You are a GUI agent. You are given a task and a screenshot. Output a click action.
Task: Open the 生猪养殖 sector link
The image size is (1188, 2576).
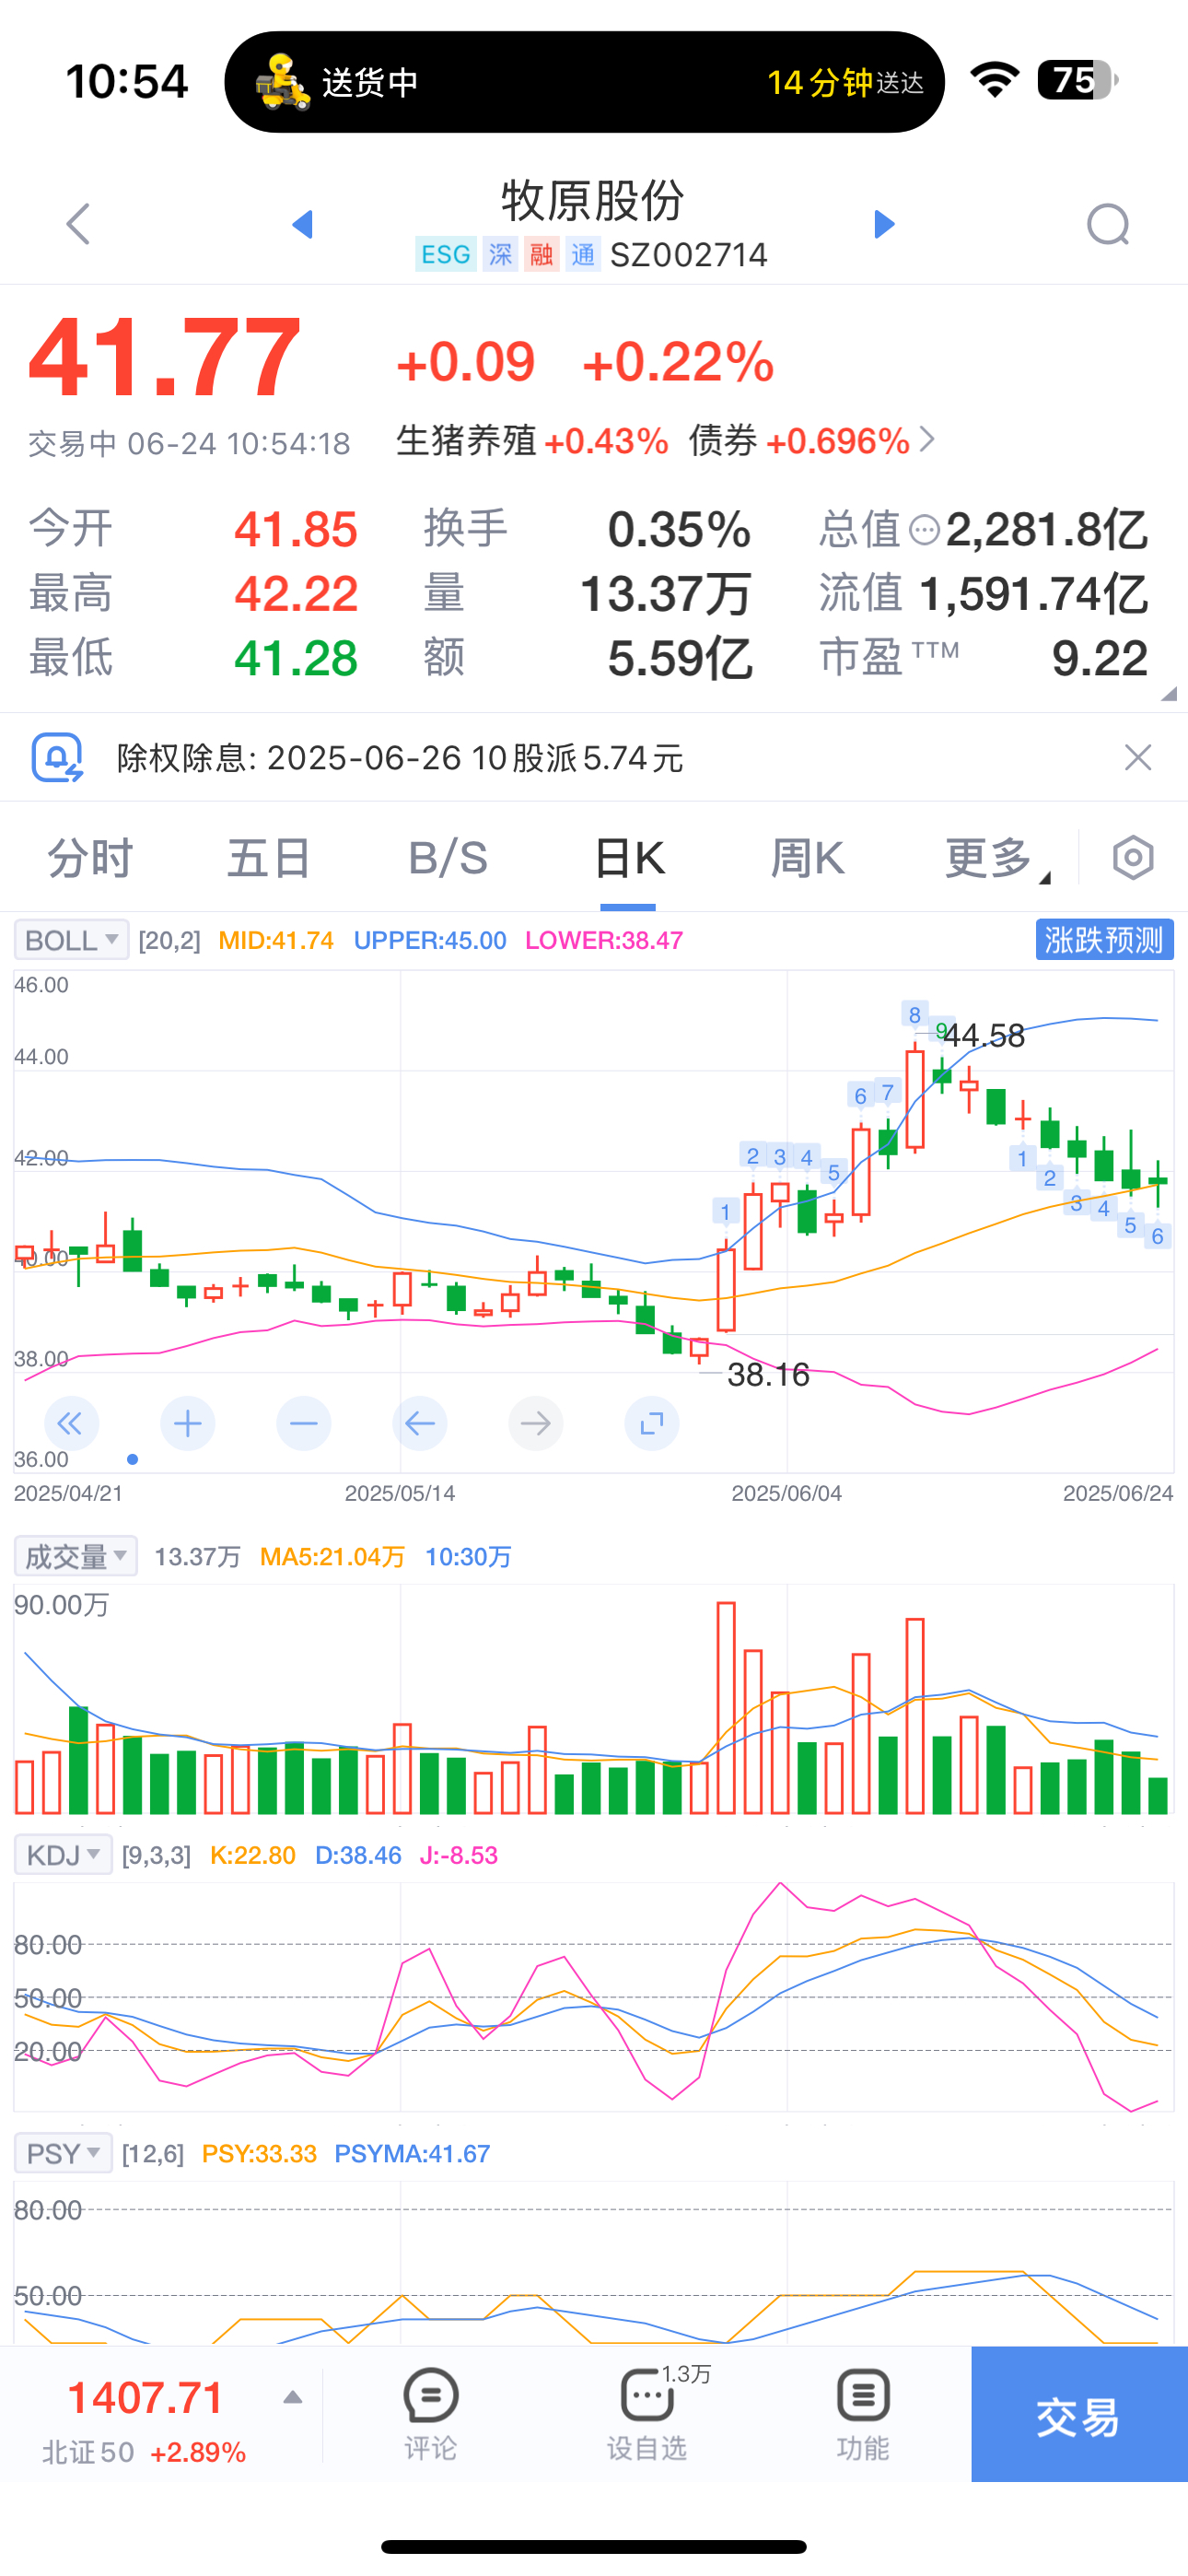[466, 440]
